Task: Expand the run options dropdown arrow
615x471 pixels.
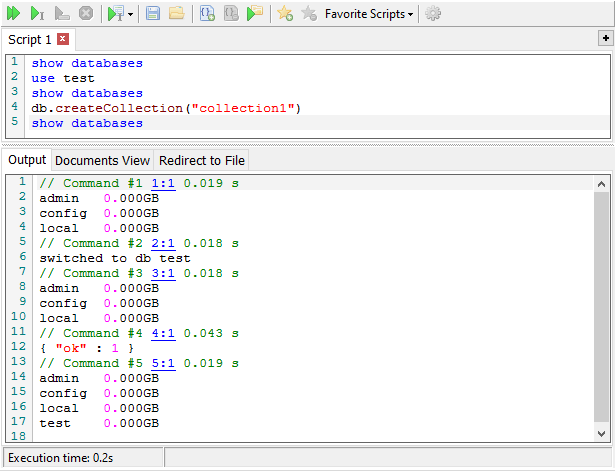Action: pos(131,15)
